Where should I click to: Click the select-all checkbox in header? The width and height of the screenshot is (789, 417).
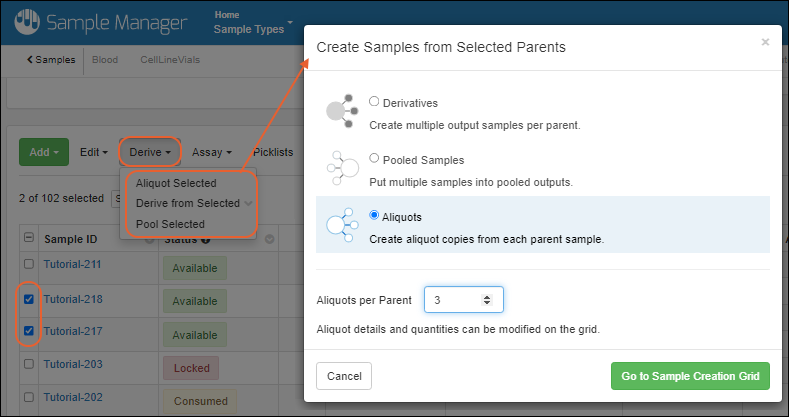pos(29,238)
